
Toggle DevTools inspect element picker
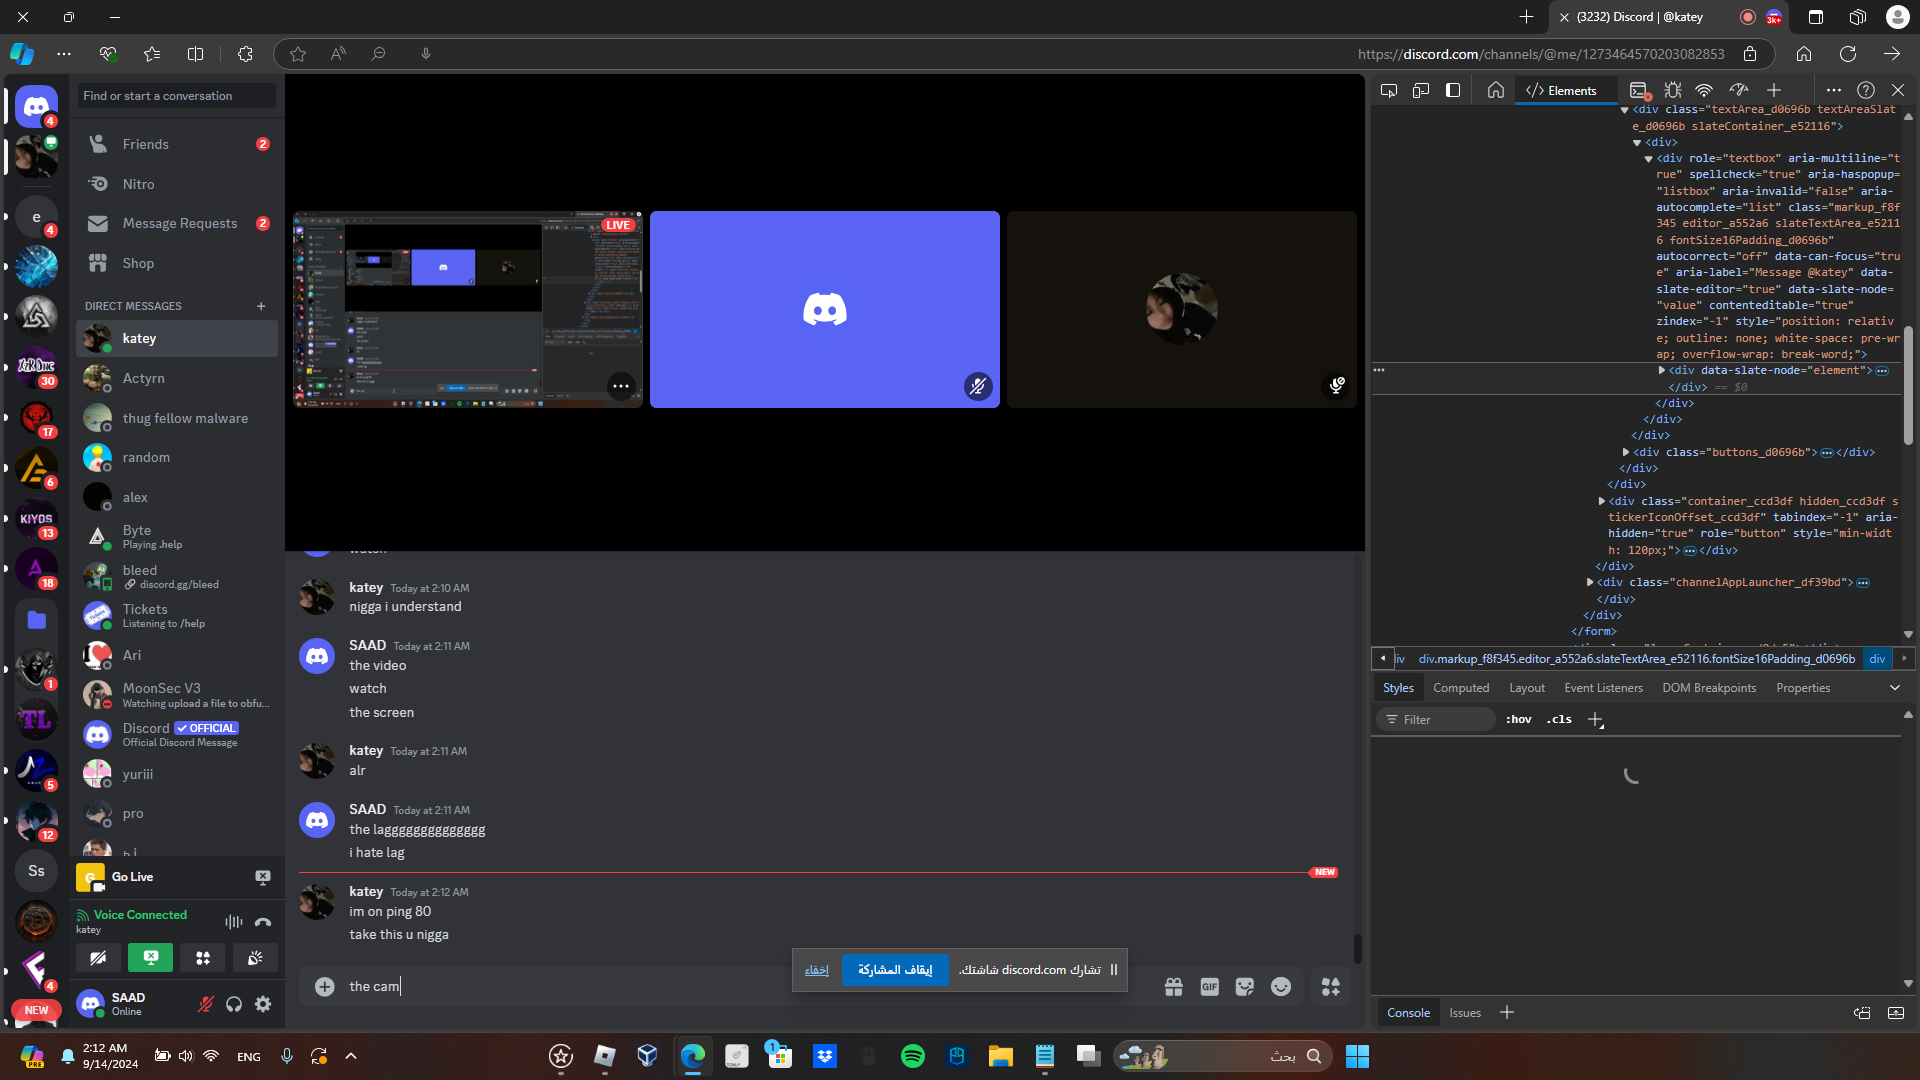point(1389,91)
